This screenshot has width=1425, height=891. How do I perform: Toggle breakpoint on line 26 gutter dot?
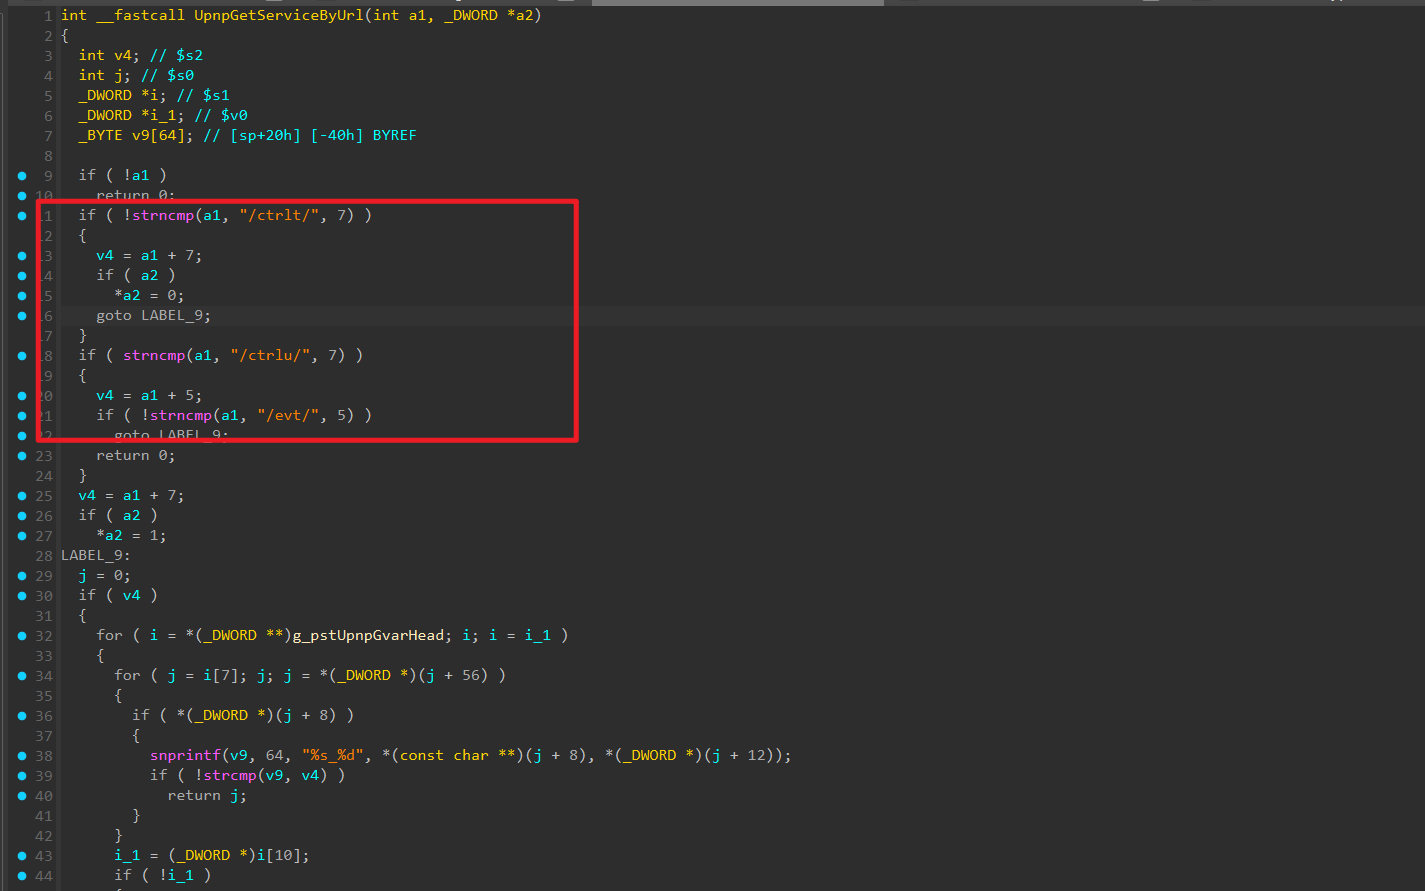22,516
